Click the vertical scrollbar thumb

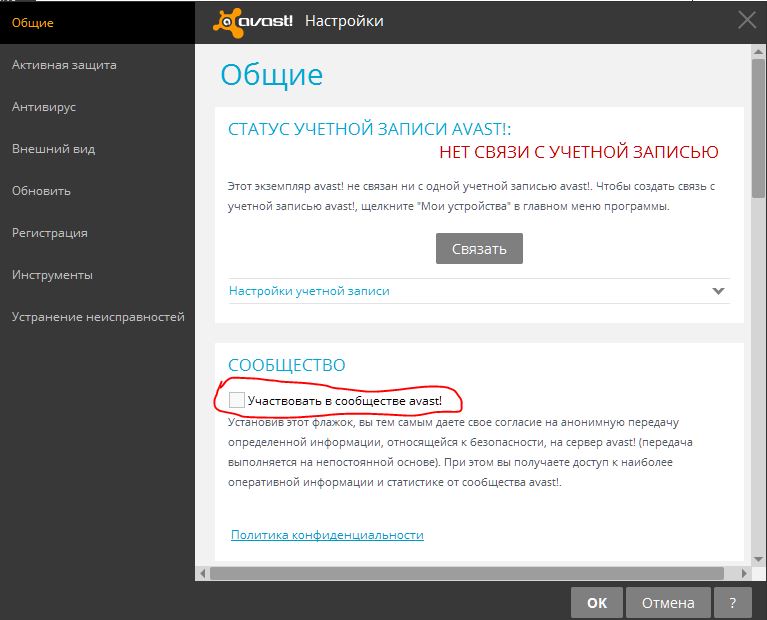pyautogui.click(x=759, y=129)
